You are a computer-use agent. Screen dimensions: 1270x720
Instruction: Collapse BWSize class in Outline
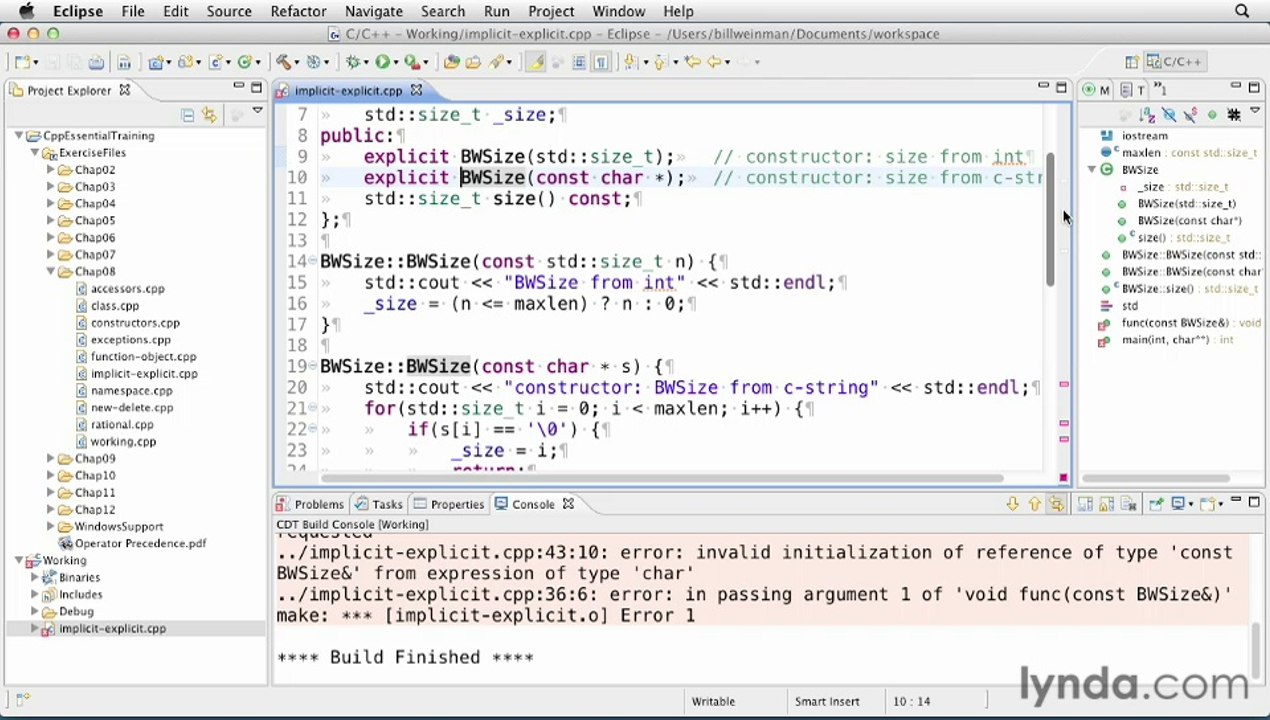point(1091,169)
